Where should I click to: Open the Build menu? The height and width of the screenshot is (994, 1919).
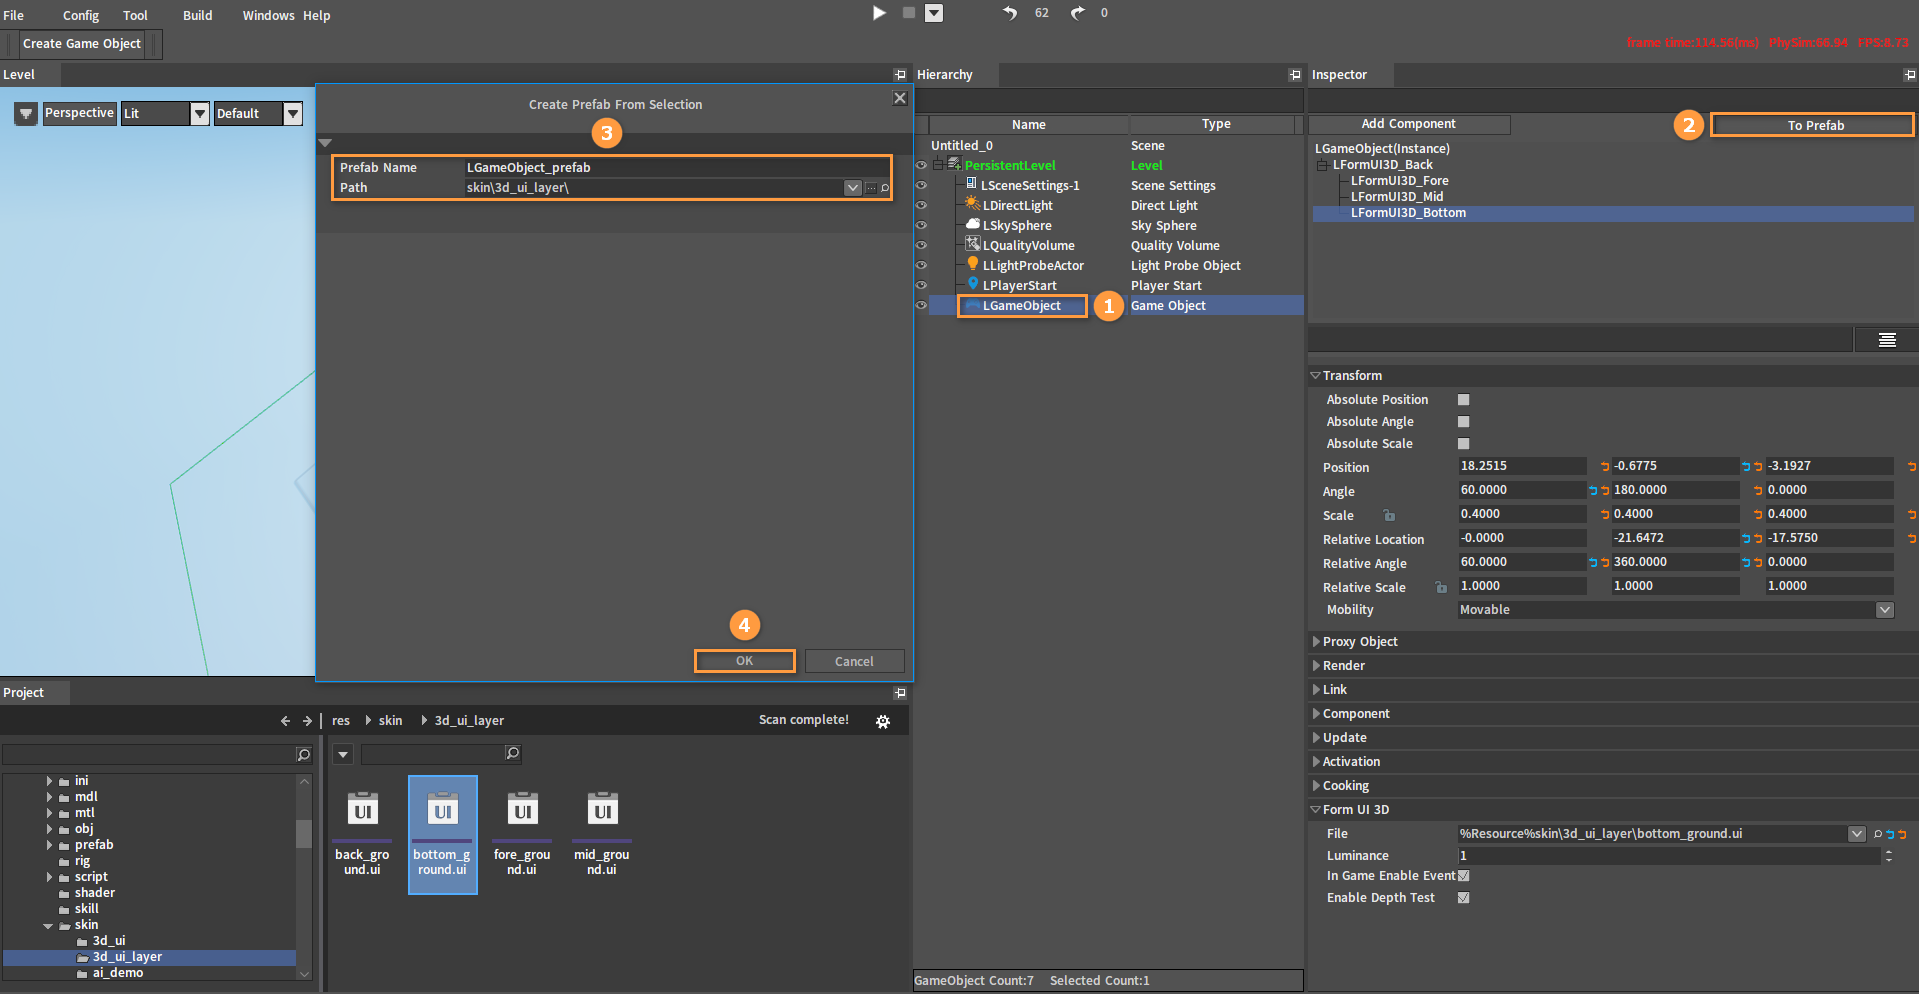(x=198, y=15)
